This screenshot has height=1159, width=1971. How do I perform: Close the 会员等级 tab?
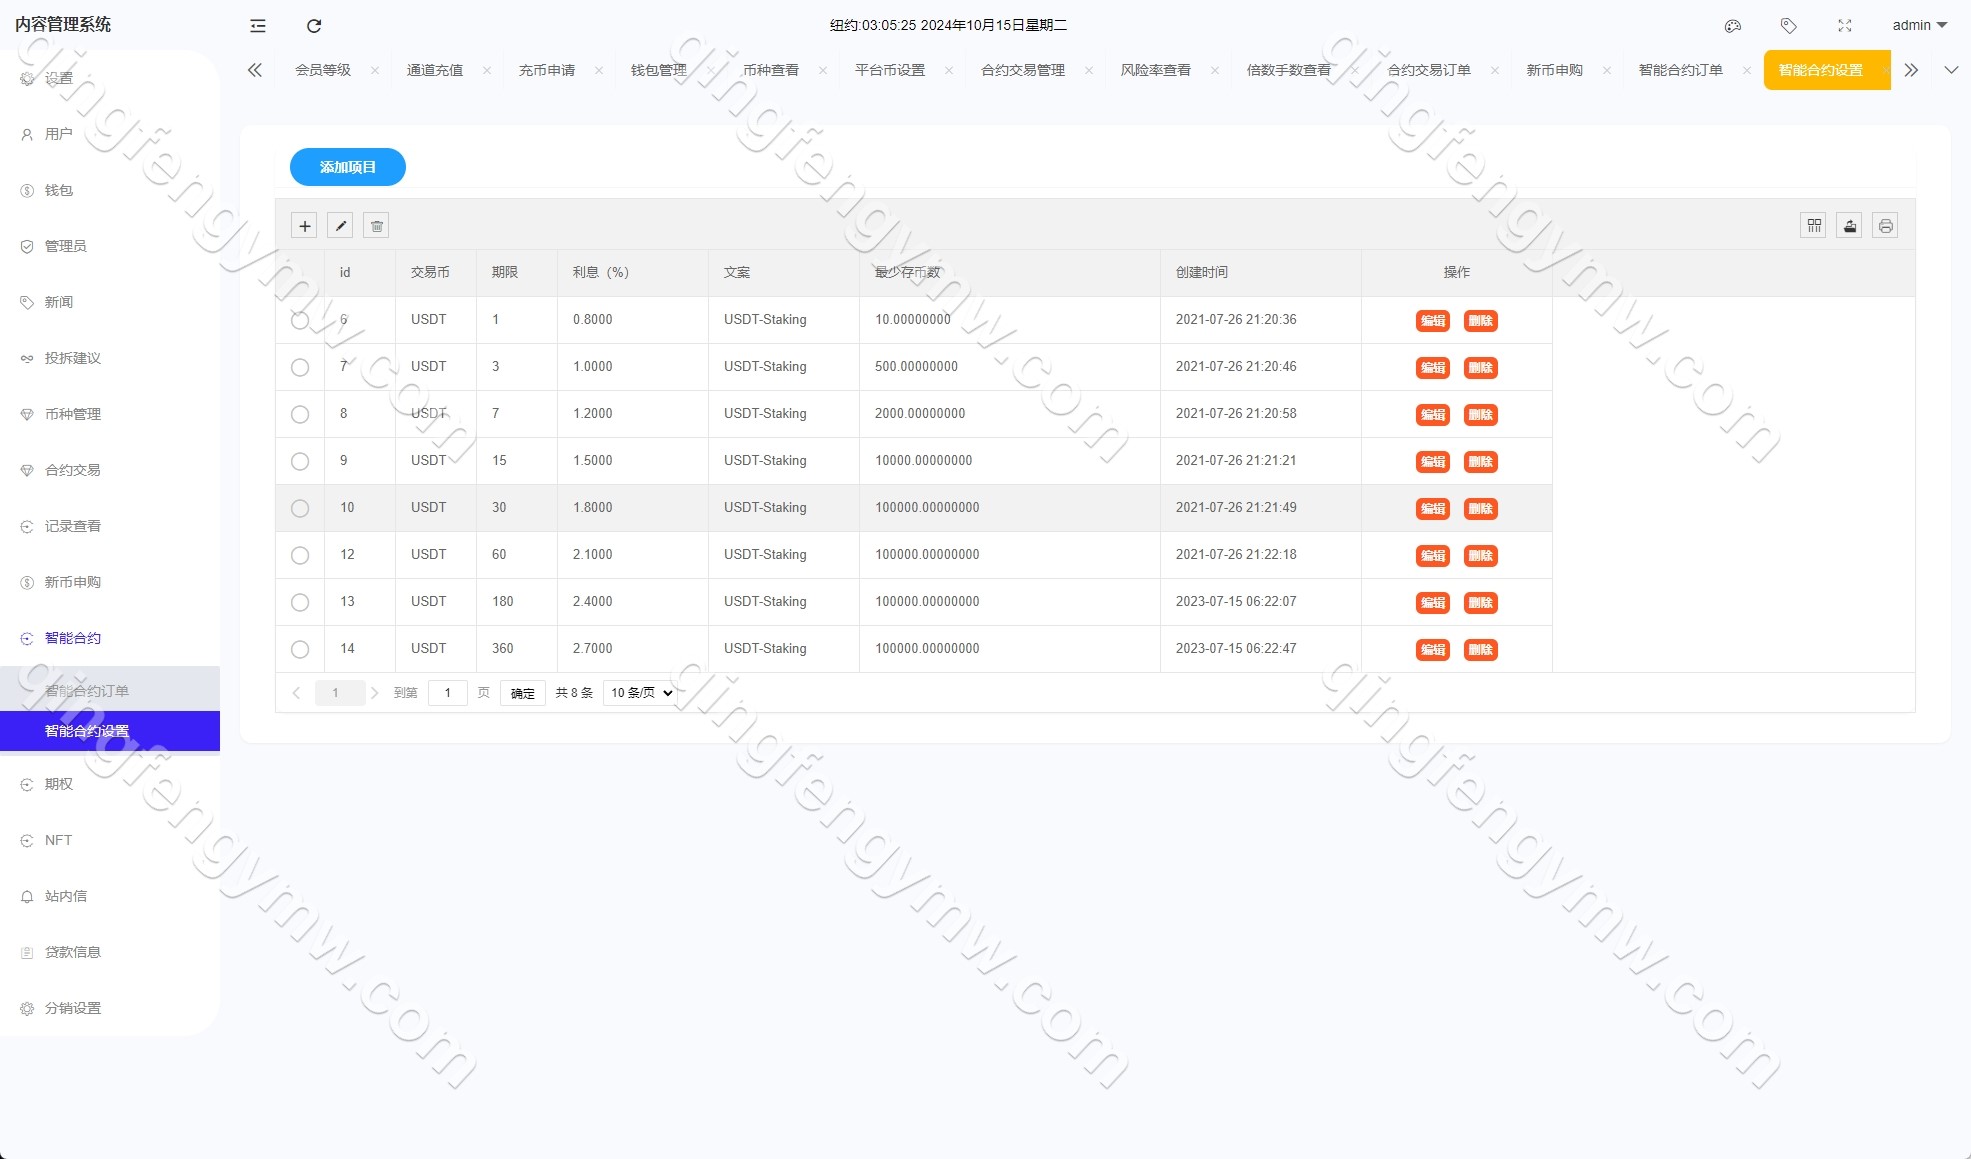(375, 70)
